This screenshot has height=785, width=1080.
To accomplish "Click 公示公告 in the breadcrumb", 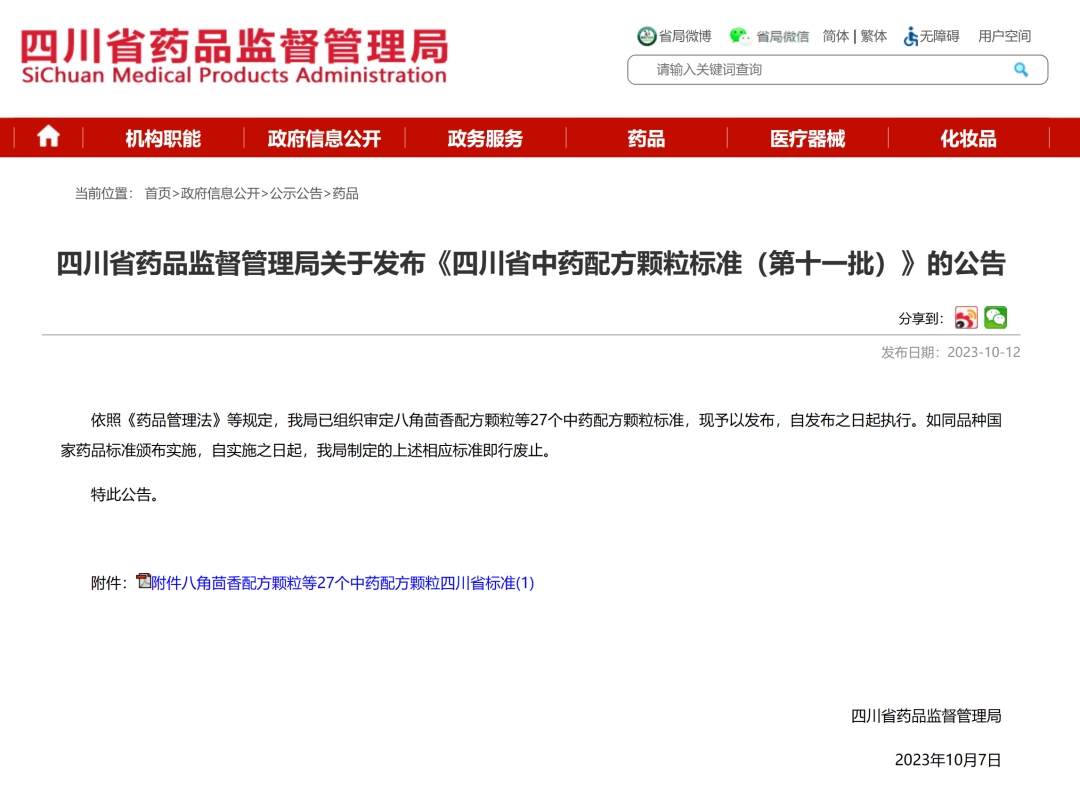I will click(296, 193).
